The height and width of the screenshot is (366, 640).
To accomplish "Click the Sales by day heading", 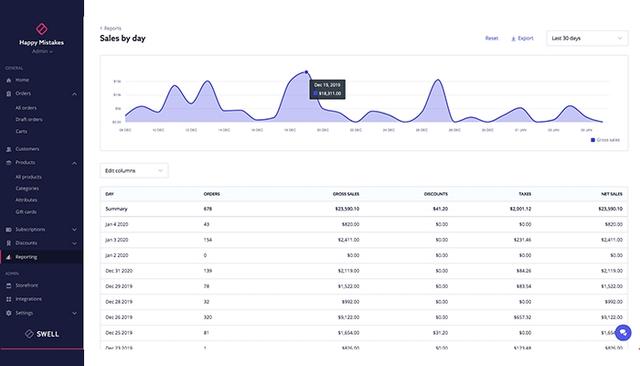I will [x=122, y=38].
